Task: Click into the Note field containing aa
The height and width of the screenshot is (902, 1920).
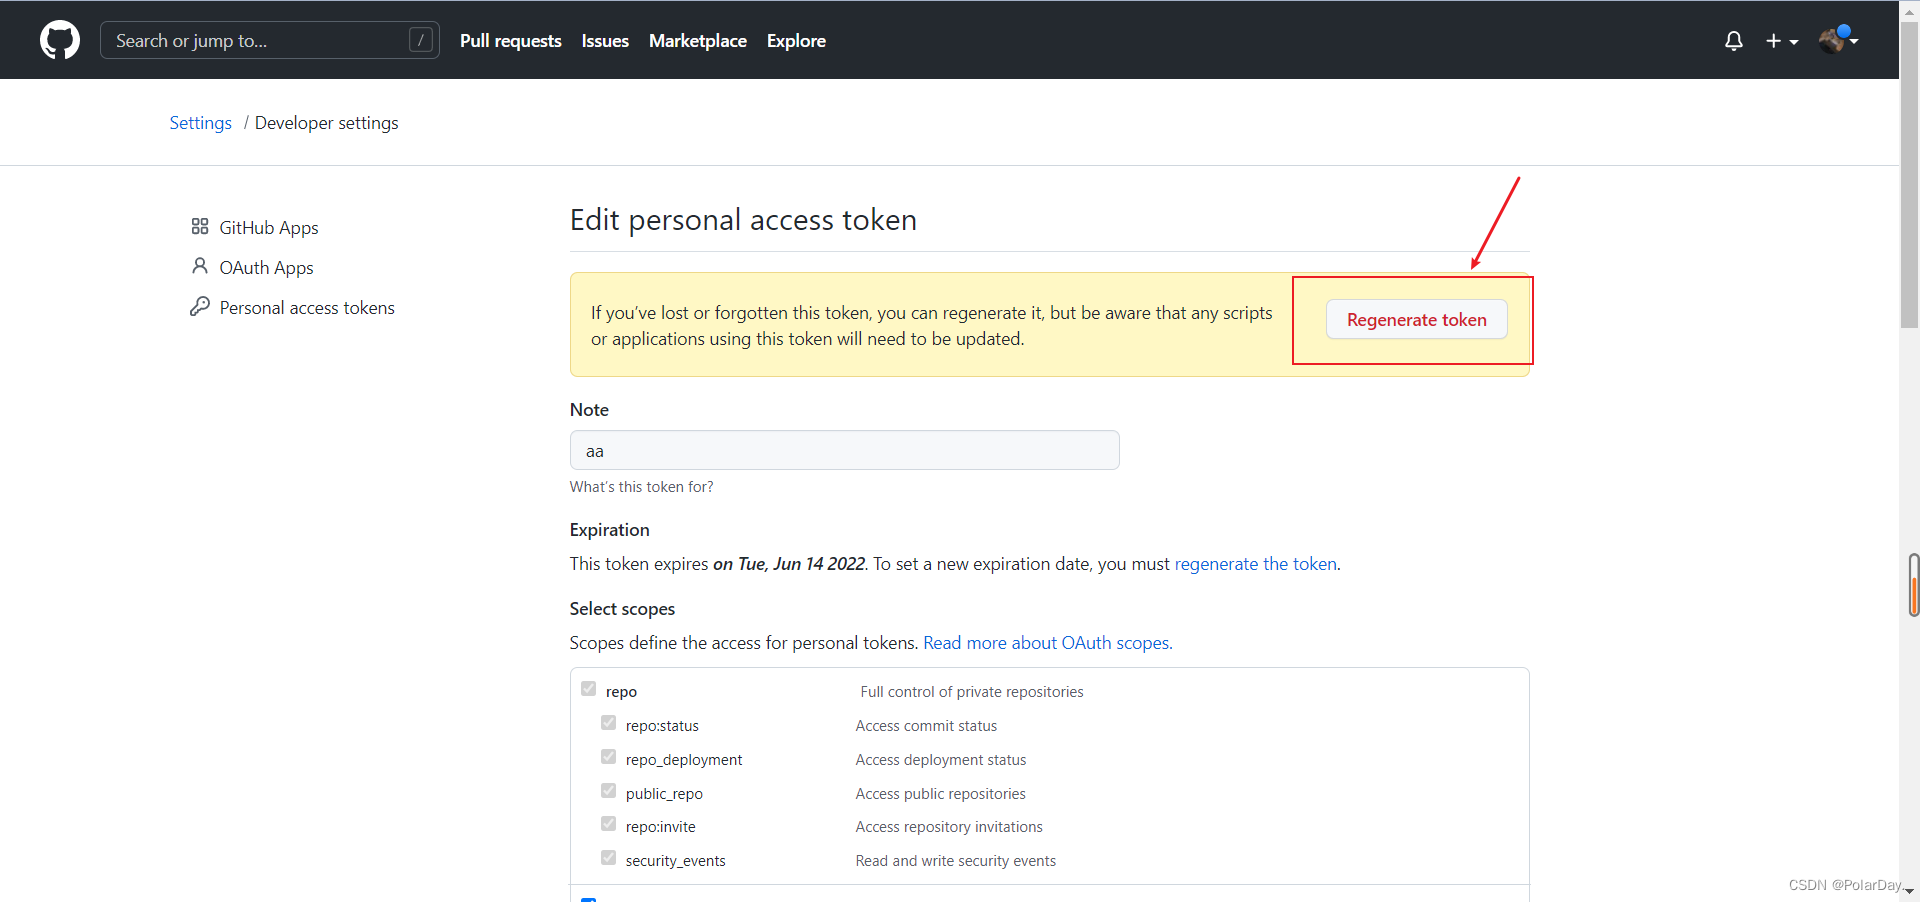Action: (x=844, y=450)
